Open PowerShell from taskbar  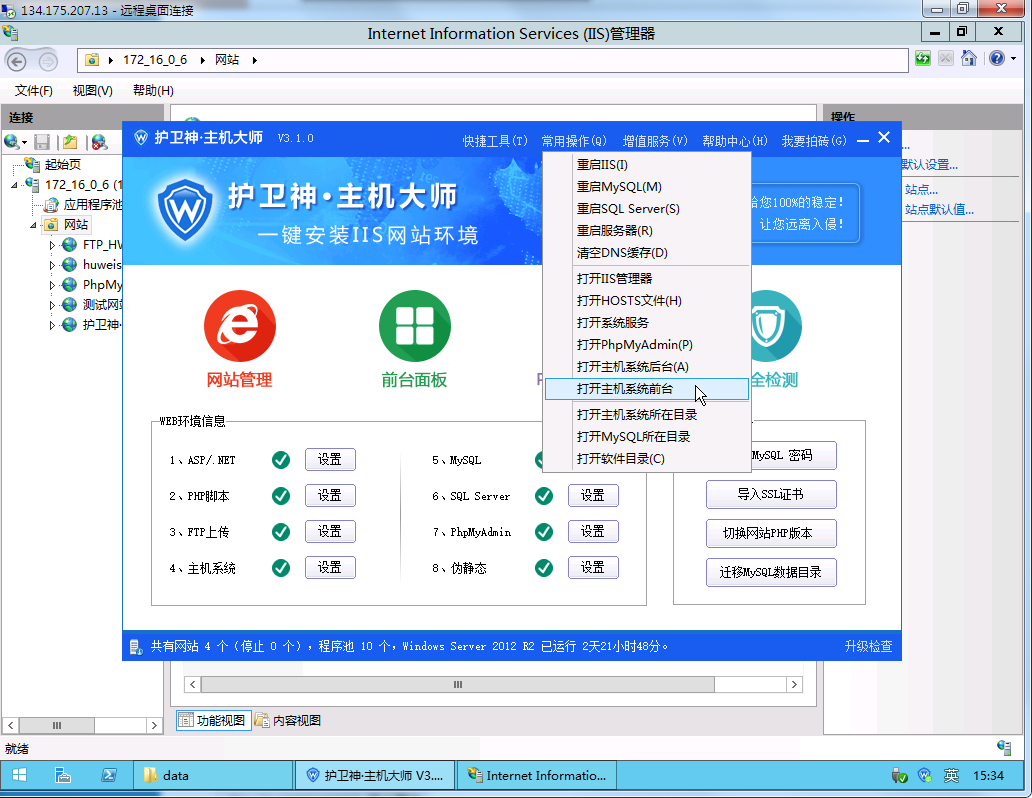tap(109, 776)
